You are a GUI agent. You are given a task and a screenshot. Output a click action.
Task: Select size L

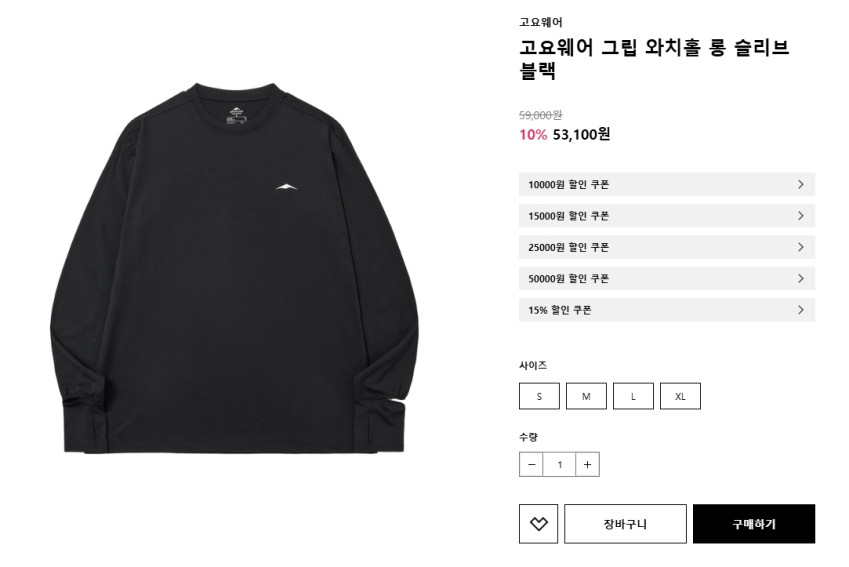click(634, 396)
